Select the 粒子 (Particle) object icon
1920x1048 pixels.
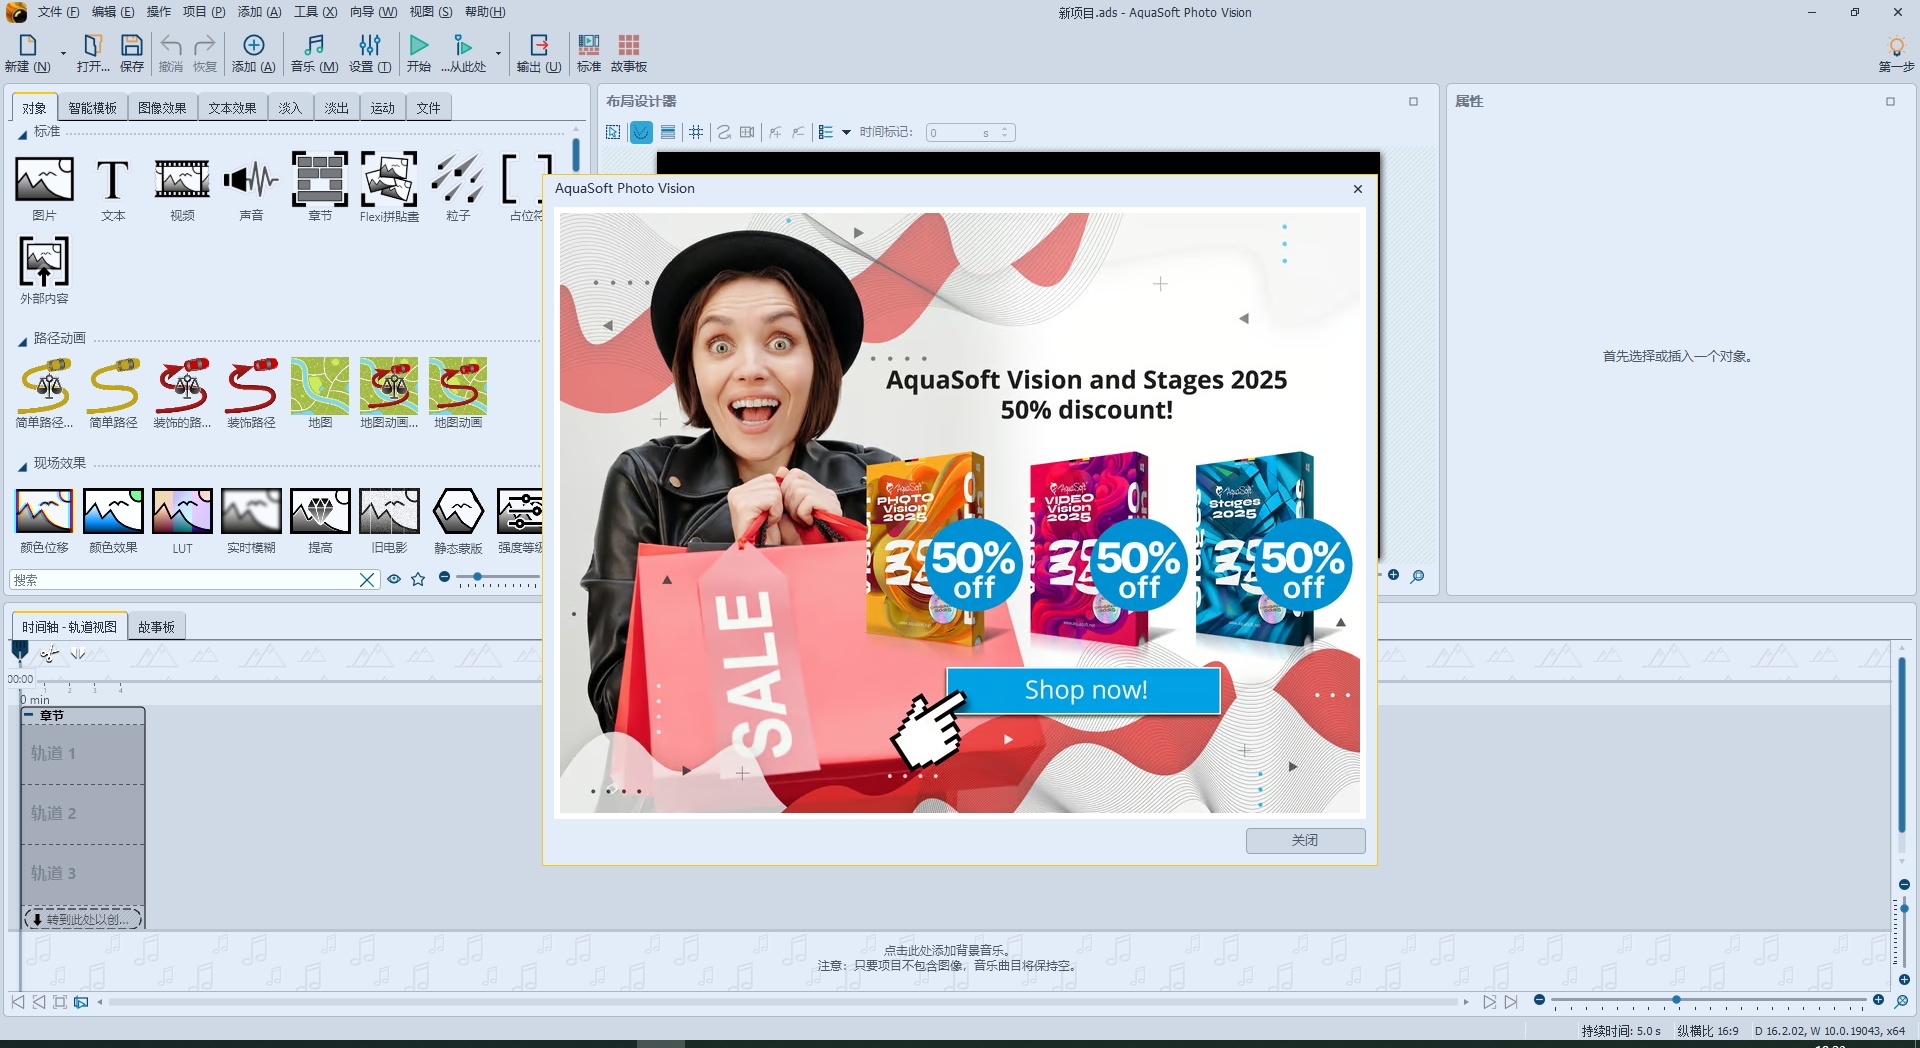(458, 180)
